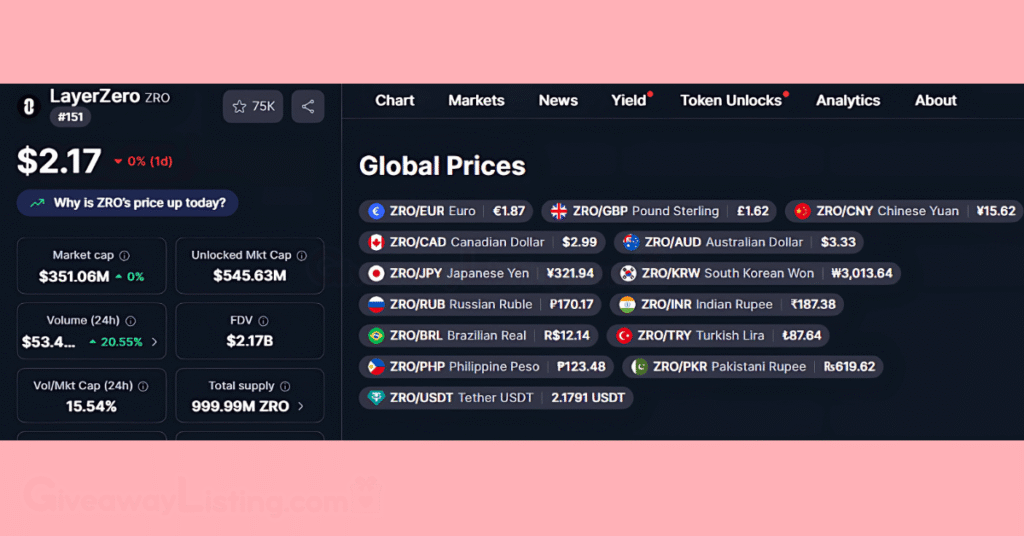Click the Total supply info icon
The width and height of the screenshot is (1024, 536).
click(285, 386)
